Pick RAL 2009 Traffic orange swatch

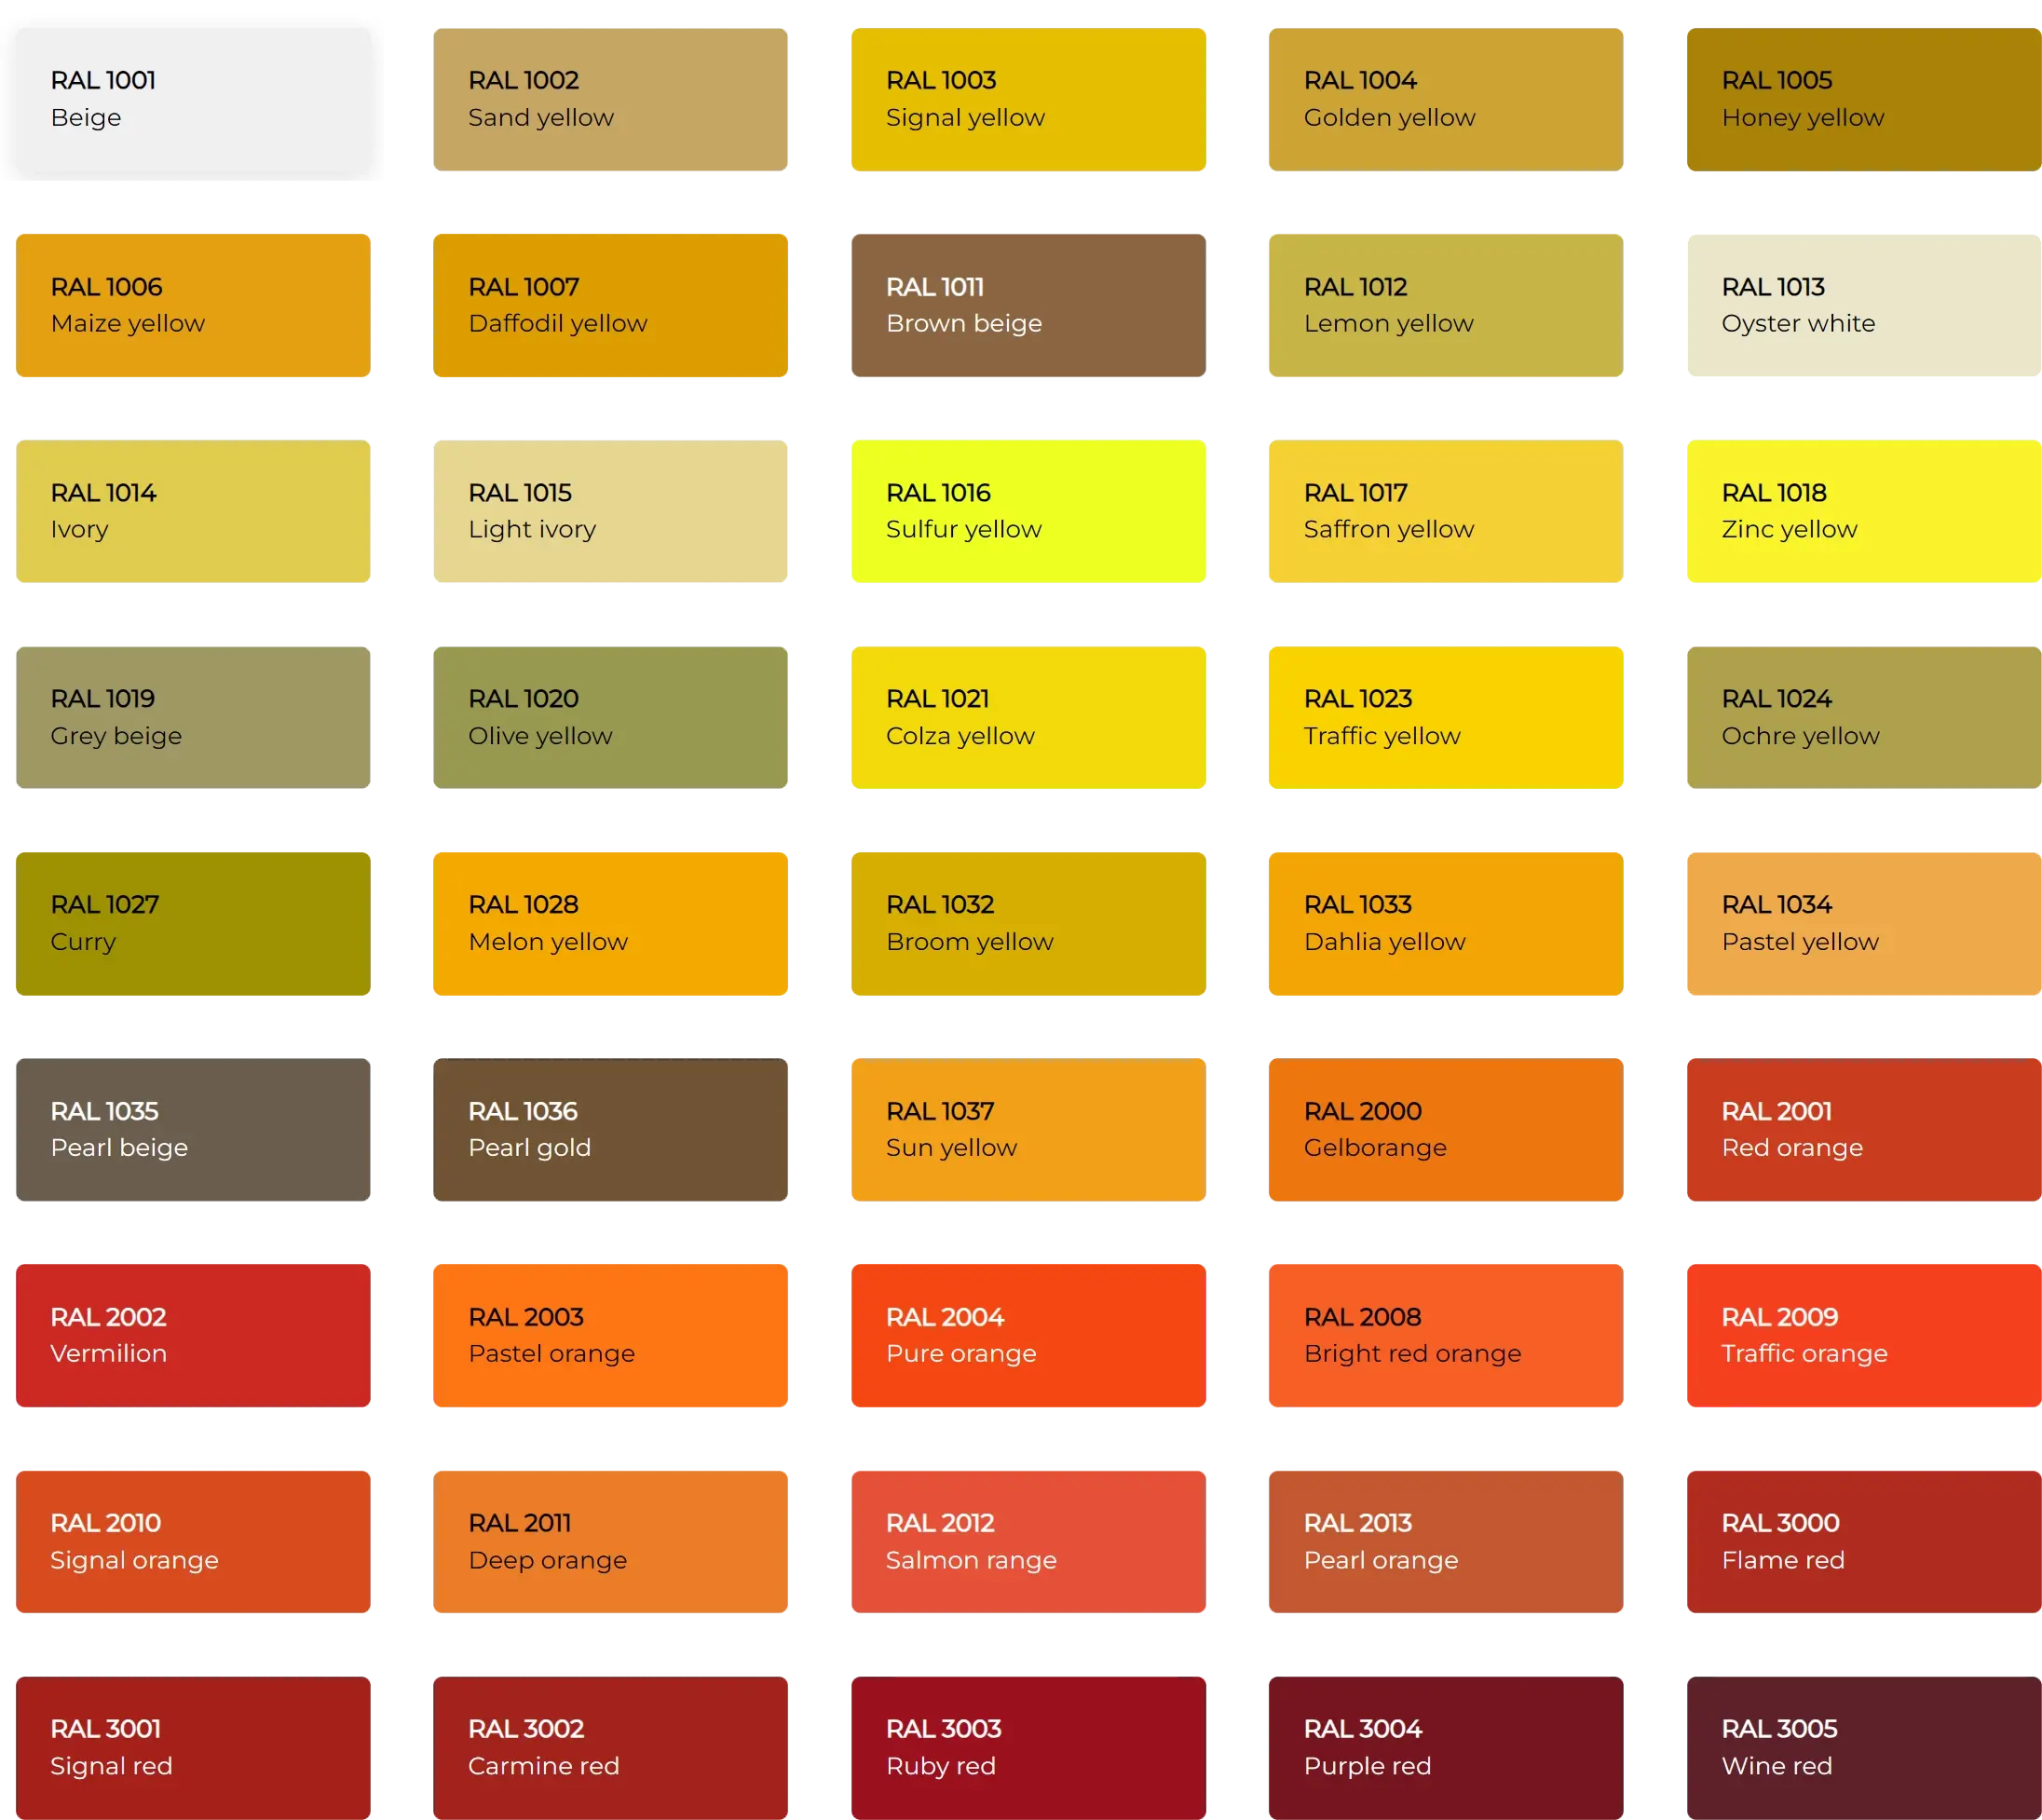point(1862,1335)
